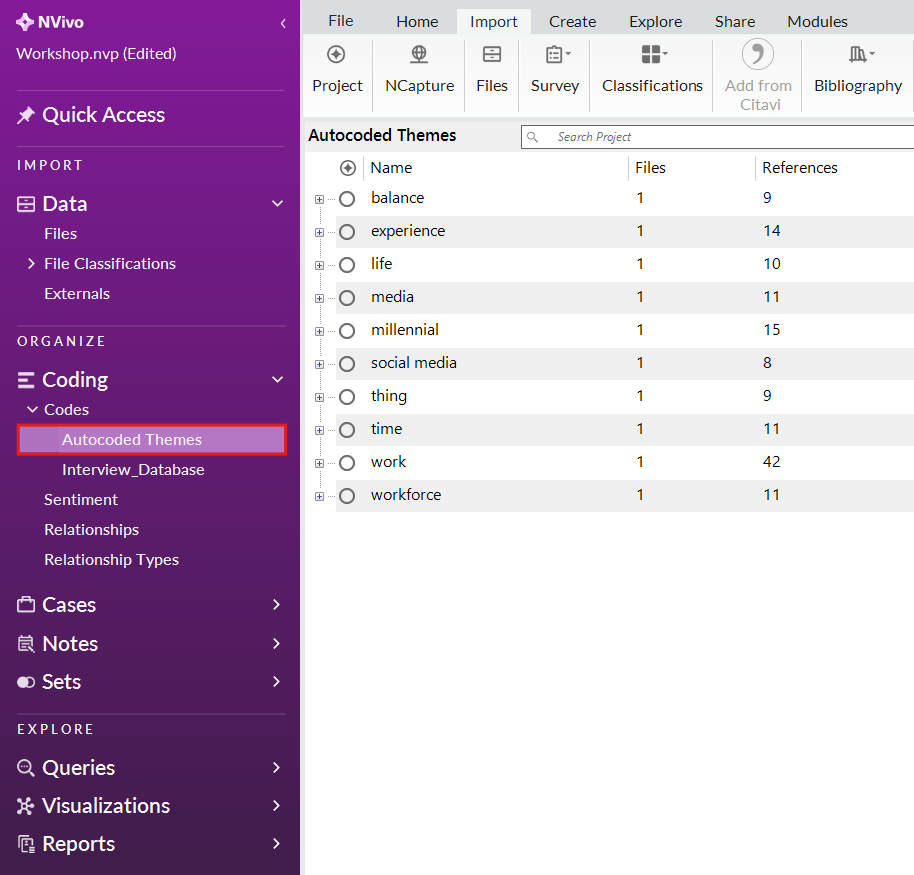The height and width of the screenshot is (875, 914).
Task: Select the media code circle
Action: 347,298
